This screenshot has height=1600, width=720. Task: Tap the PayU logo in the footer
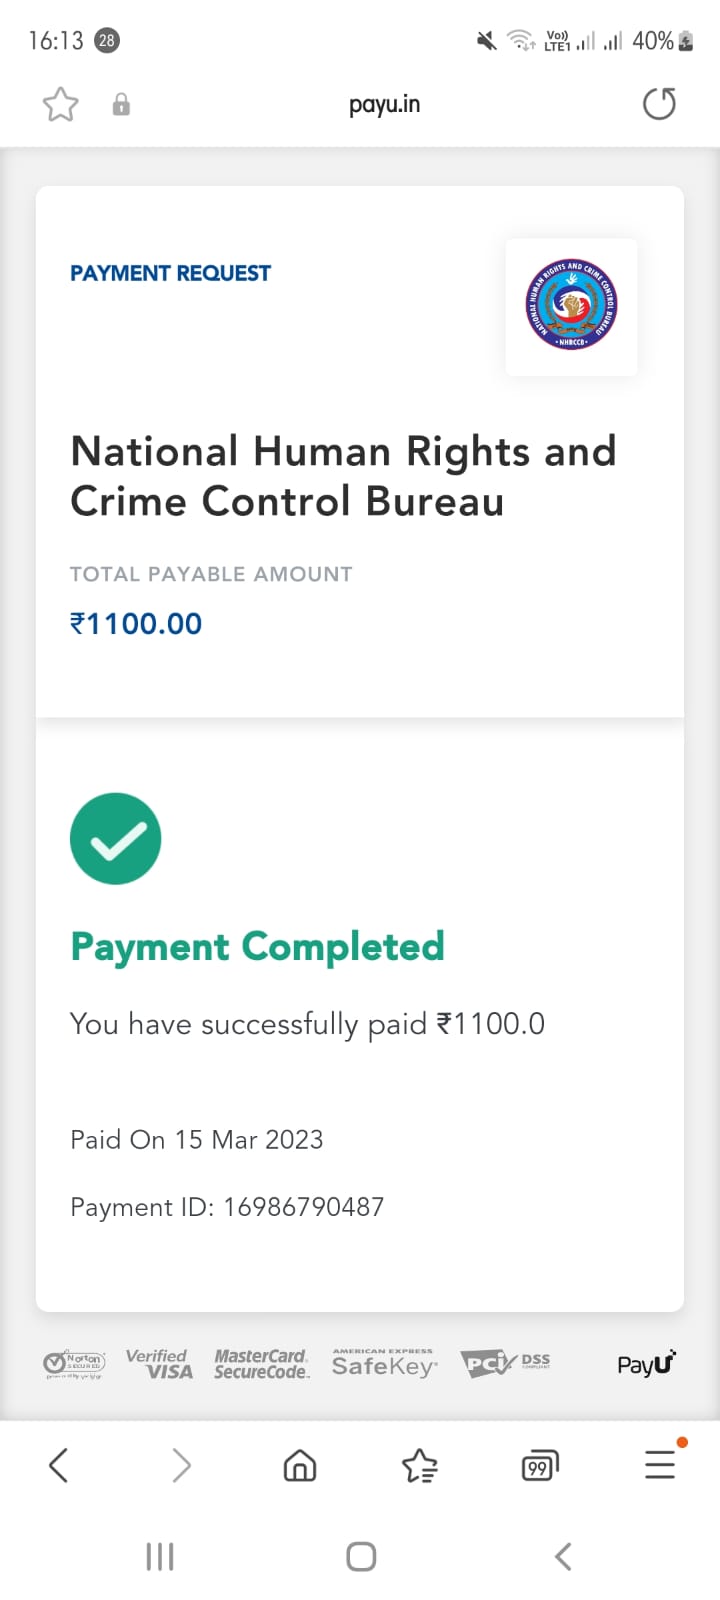[x=646, y=1364]
